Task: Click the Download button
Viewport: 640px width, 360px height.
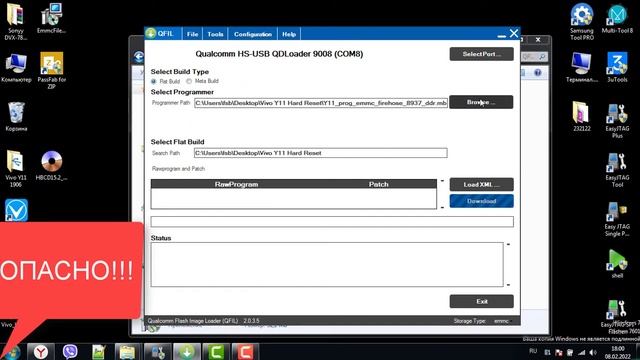Action: click(482, 201)
